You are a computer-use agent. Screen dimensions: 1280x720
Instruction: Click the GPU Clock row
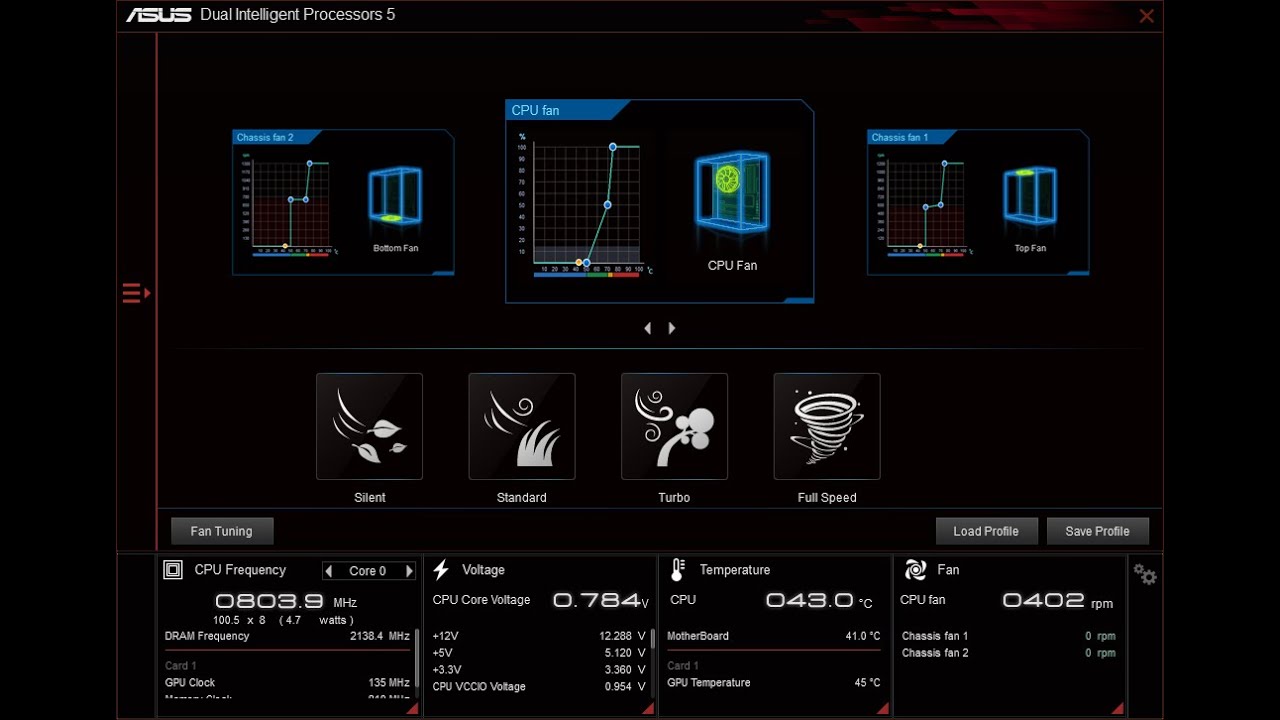click(287, 683)
